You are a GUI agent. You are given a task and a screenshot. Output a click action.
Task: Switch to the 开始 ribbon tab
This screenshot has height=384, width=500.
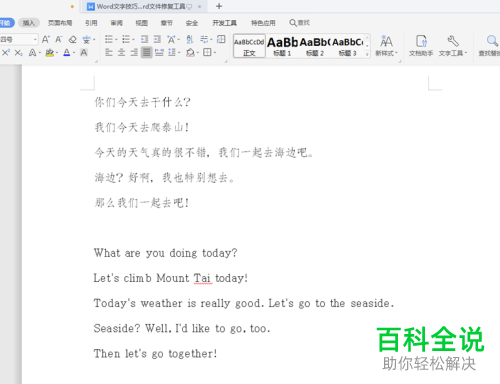6,23
